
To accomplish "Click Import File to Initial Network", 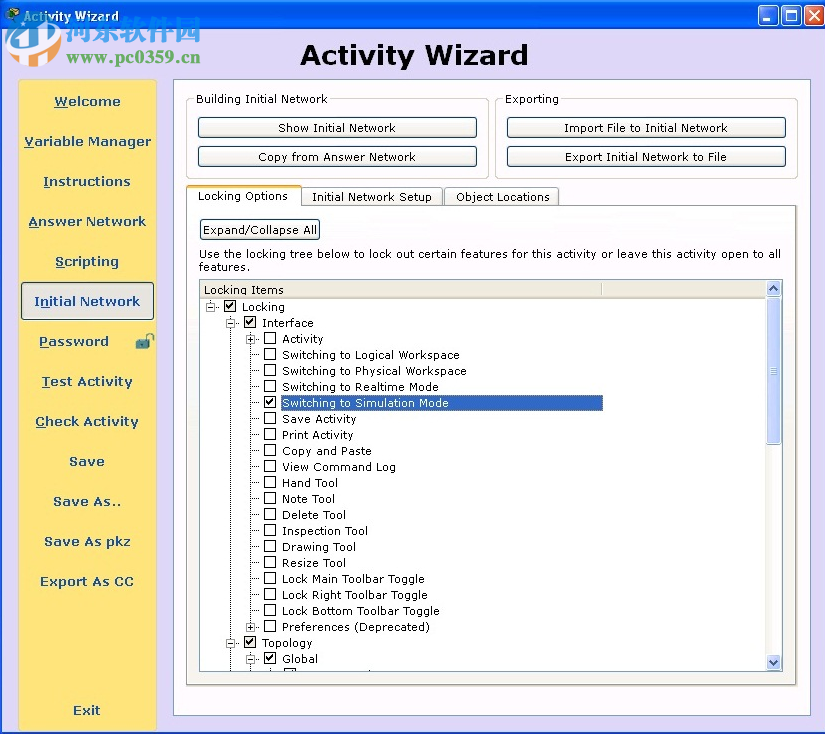I will pos(646,128).
